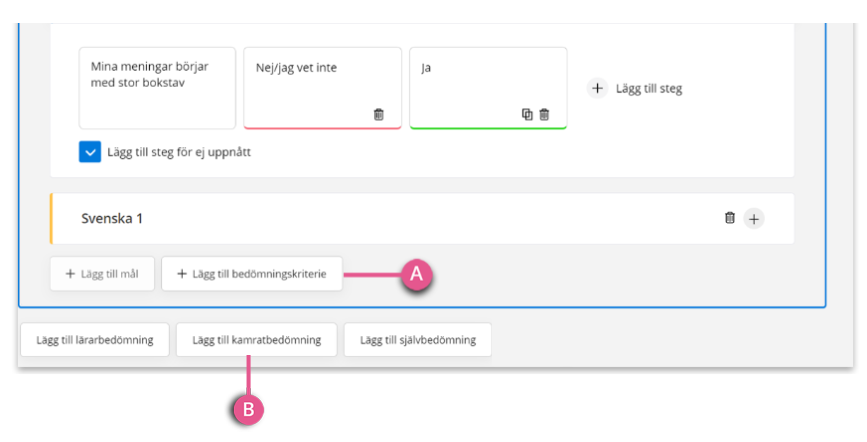Click the plus icon for Lägg till steg
This screenshot has width=867, height=442.
[597, 88]
